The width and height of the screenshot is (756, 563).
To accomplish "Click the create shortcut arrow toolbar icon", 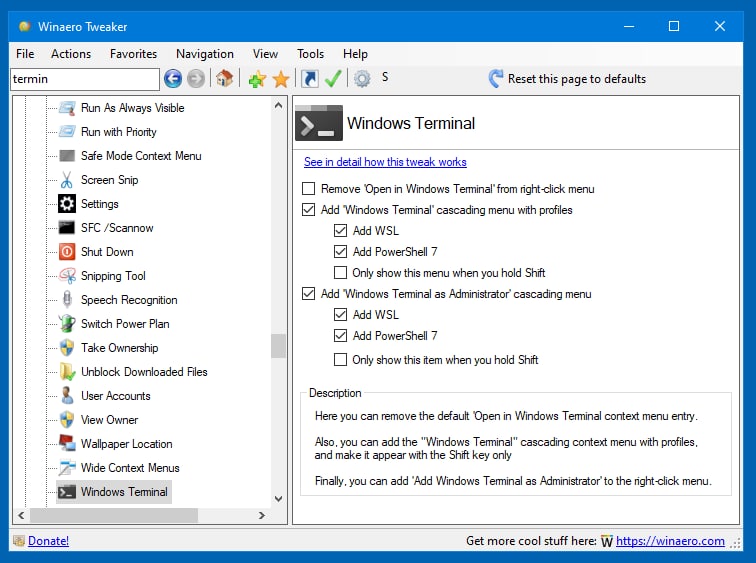I will point(310,79).
